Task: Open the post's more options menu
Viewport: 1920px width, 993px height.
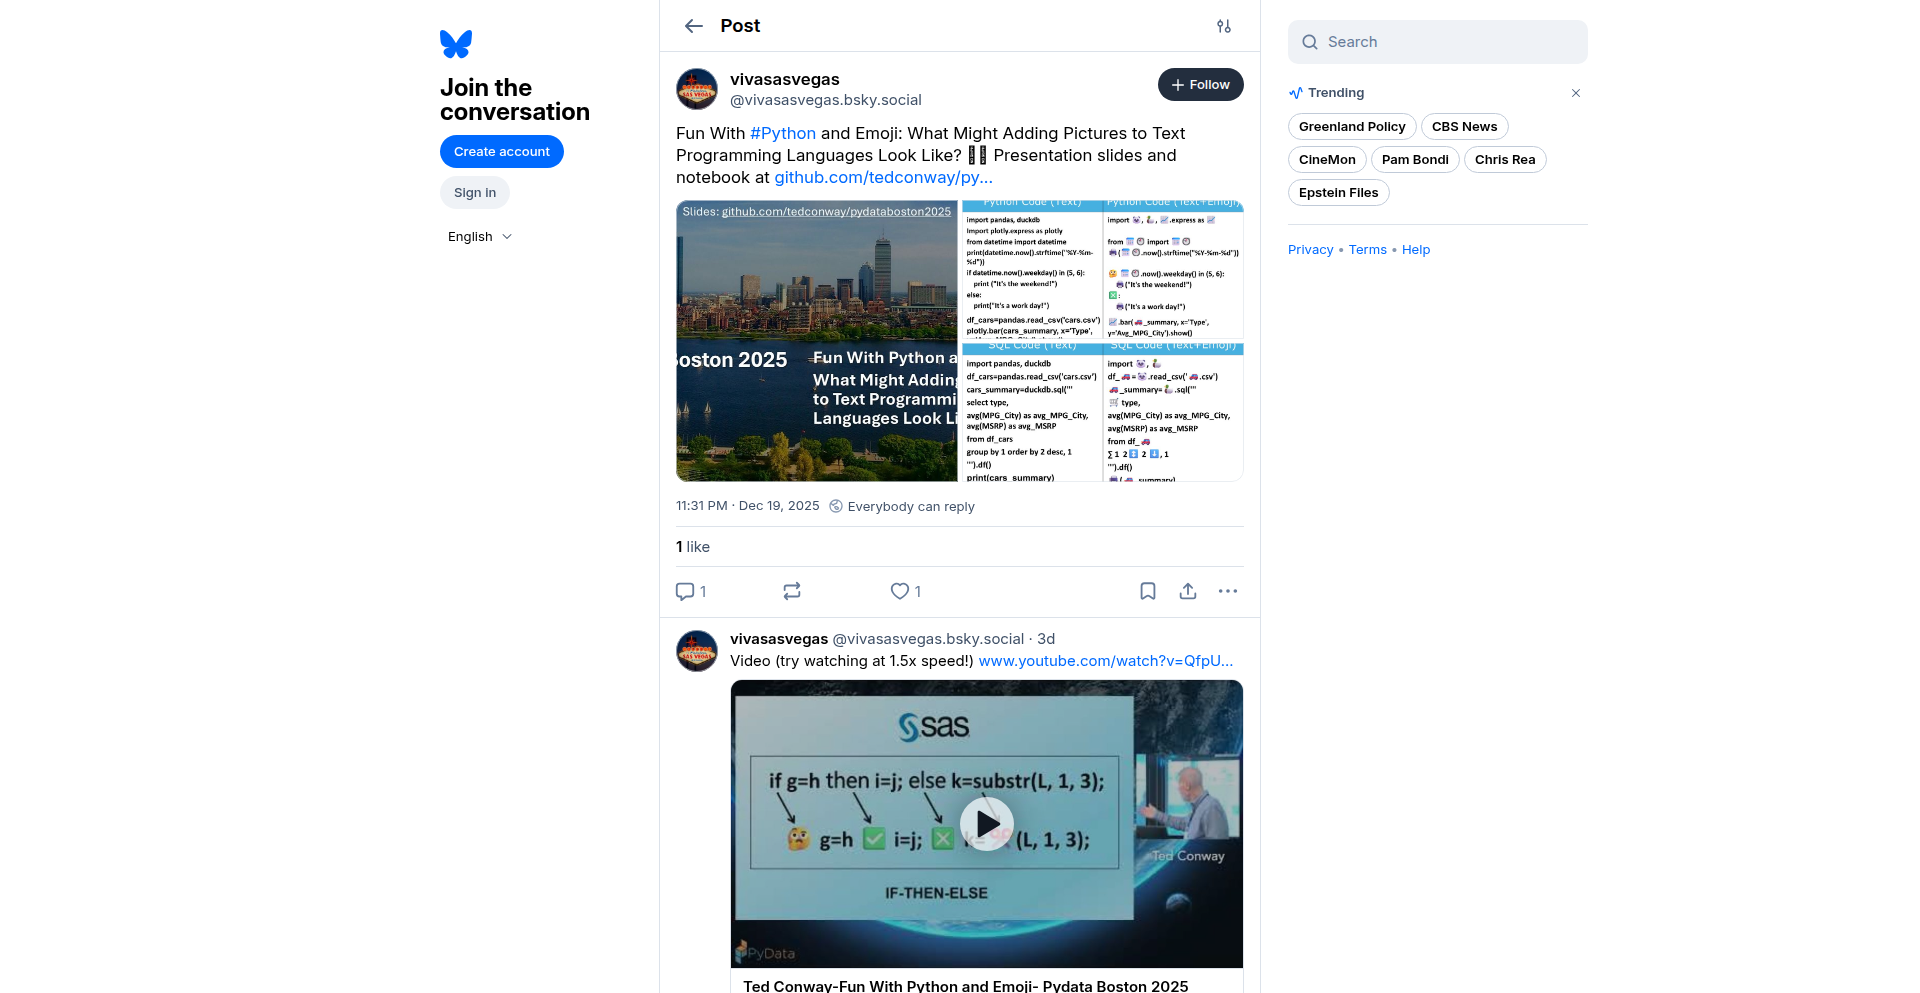Action: (1228, 591)
